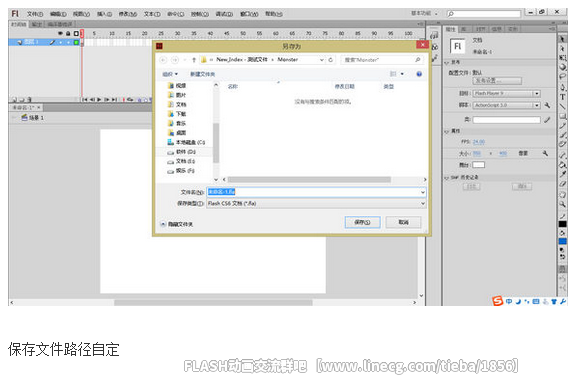
Task: Select the Selection arrow tool
Action: pos(562,39)
